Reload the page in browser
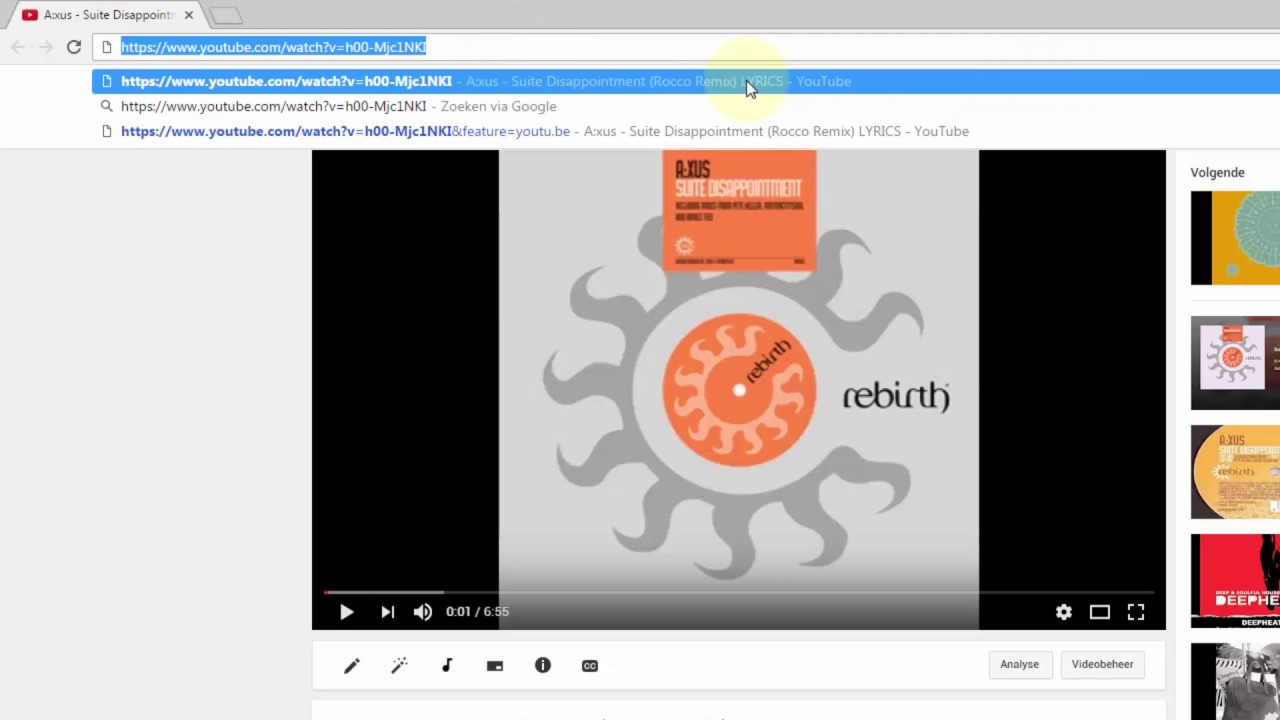 coord(74,47)
